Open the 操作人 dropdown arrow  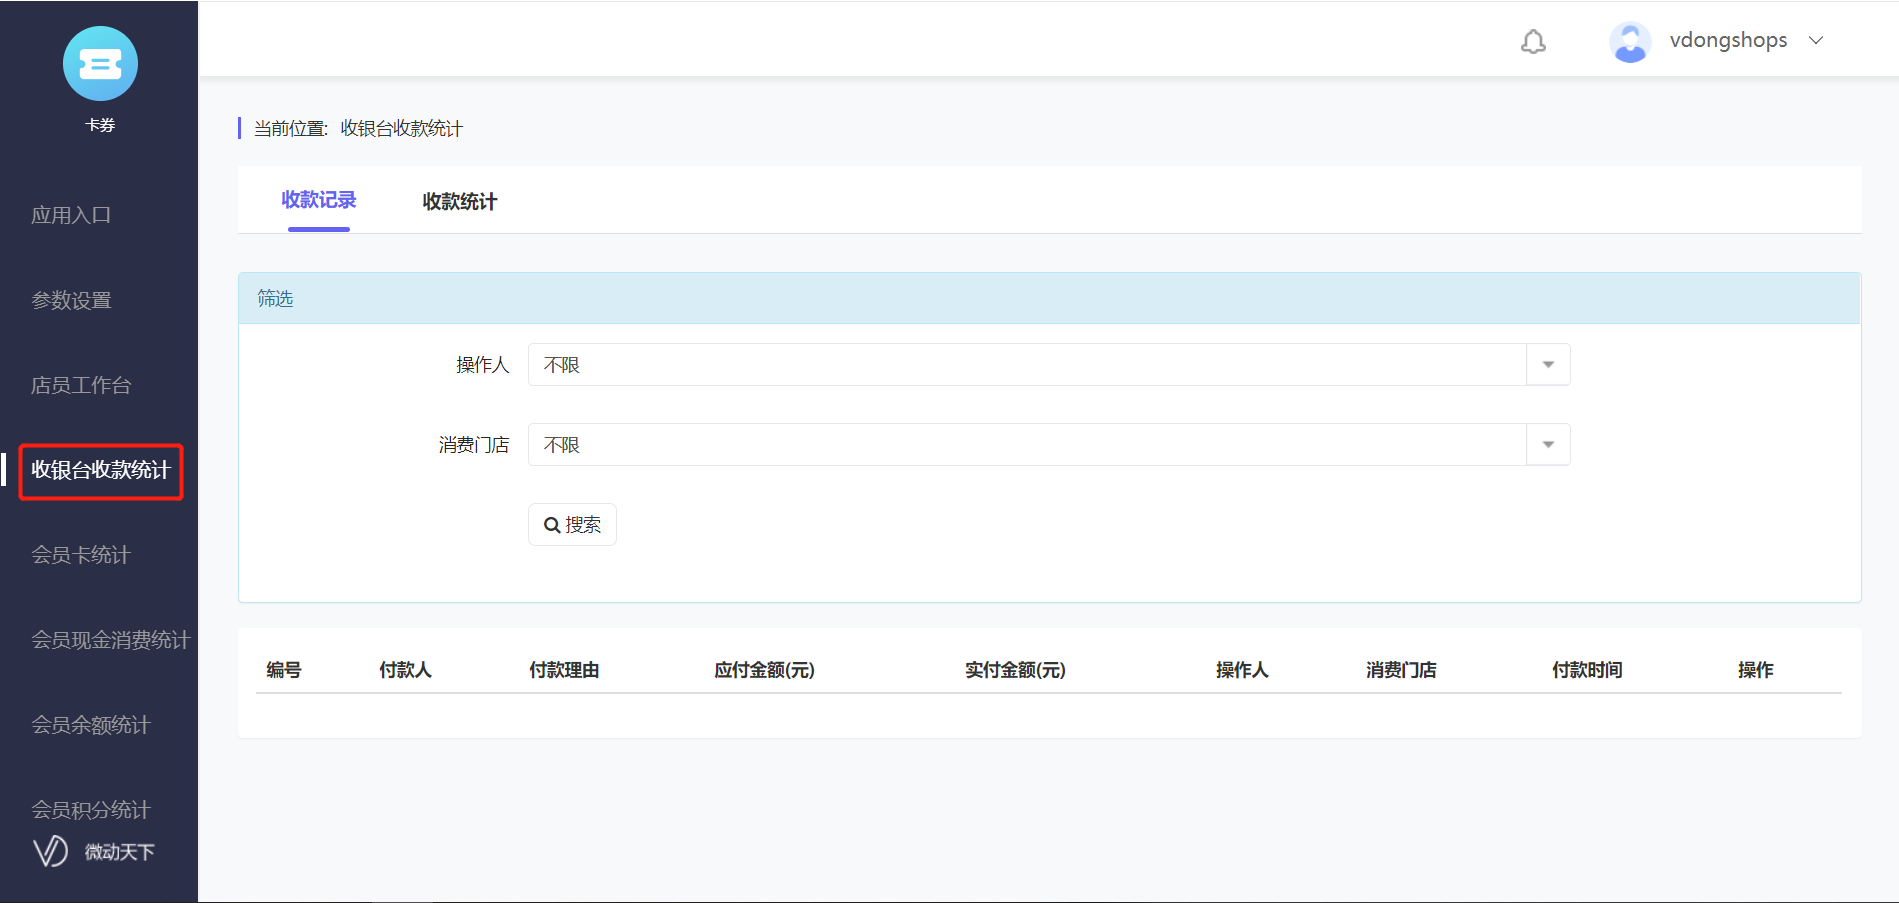[1548, 365]
